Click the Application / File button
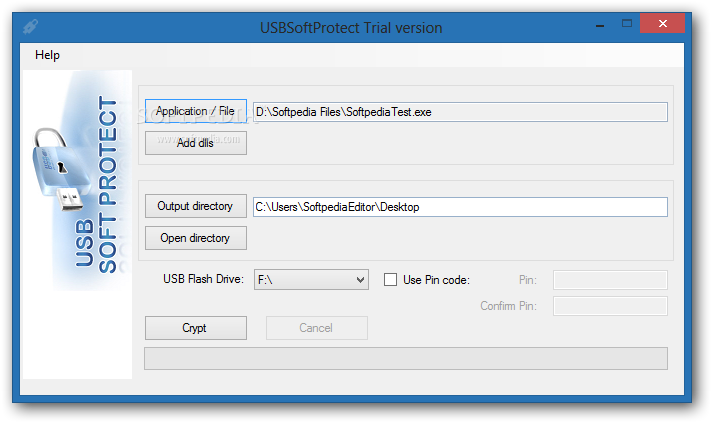The width and height of the screenshot is (712, 423). point(195,112)
